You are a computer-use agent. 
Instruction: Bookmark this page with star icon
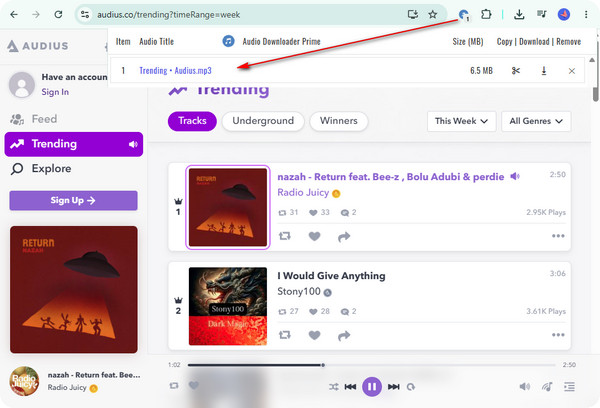[x=433, y=15]
